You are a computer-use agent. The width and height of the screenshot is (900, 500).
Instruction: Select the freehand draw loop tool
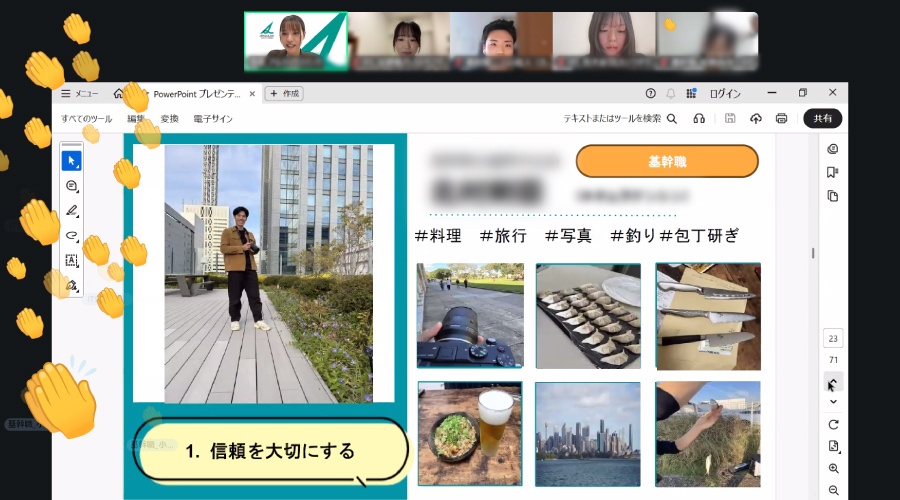[71, 235]
